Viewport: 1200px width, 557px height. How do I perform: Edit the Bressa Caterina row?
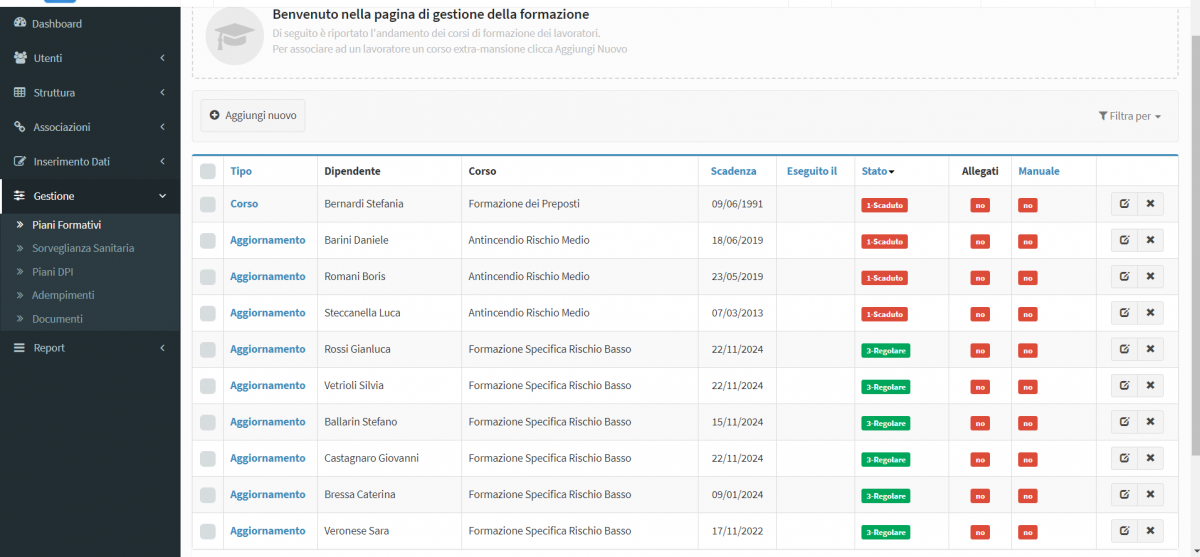click(1124, 494)
